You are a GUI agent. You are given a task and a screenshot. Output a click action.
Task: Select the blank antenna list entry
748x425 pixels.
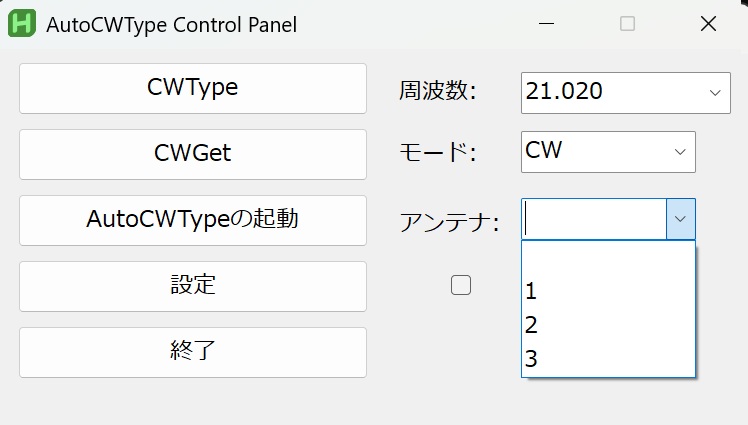(x=608, y=258)
